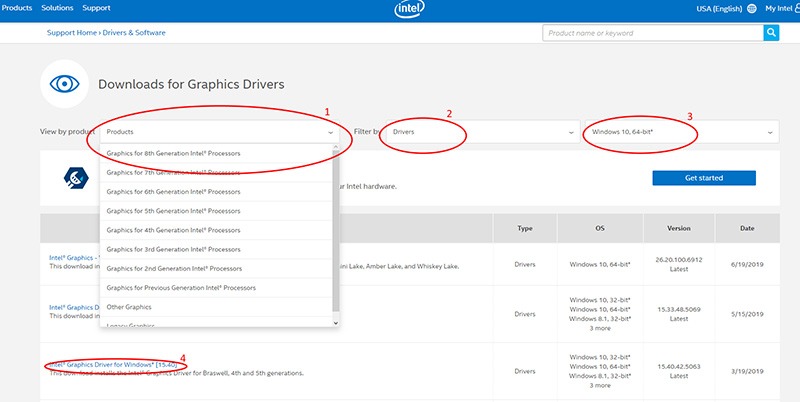Click the Date column header
The width and height of the screenshot is (800, 402).
coord(747,229)
